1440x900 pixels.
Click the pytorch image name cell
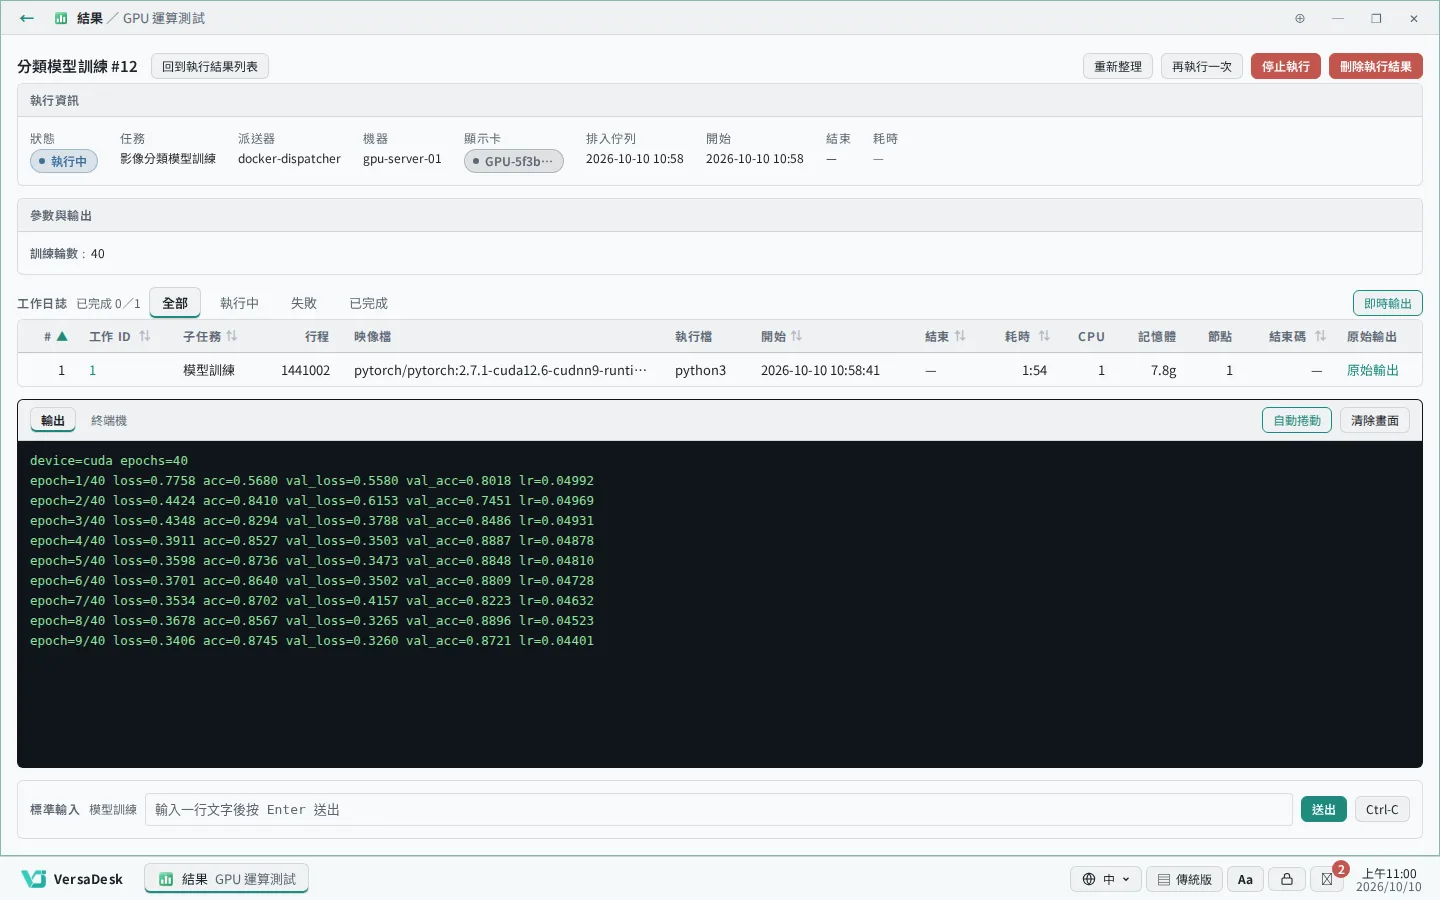tap(500, 370)
